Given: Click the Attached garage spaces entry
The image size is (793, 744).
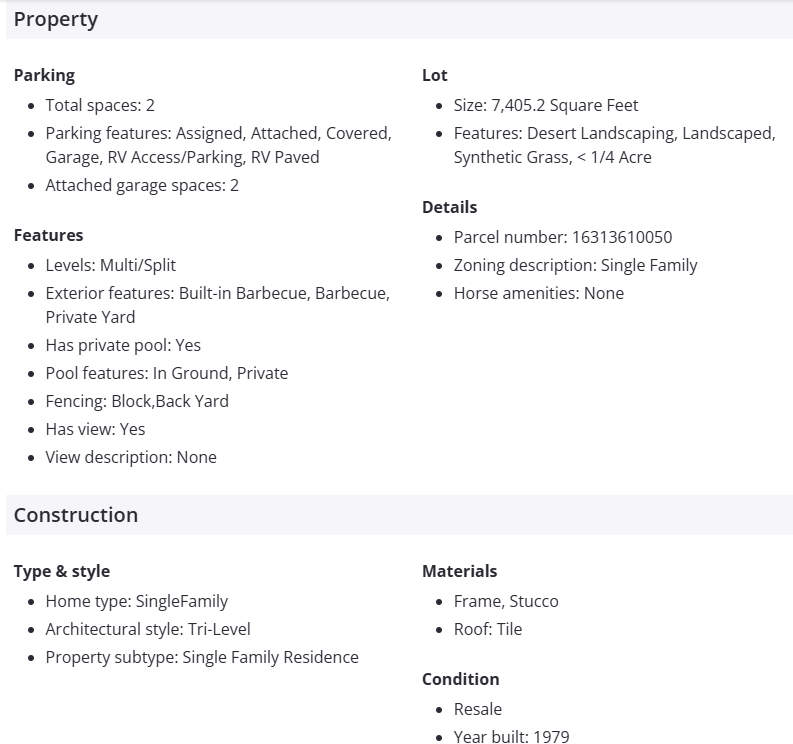Looking at the screenshot, I should click(x=142, y=185).
